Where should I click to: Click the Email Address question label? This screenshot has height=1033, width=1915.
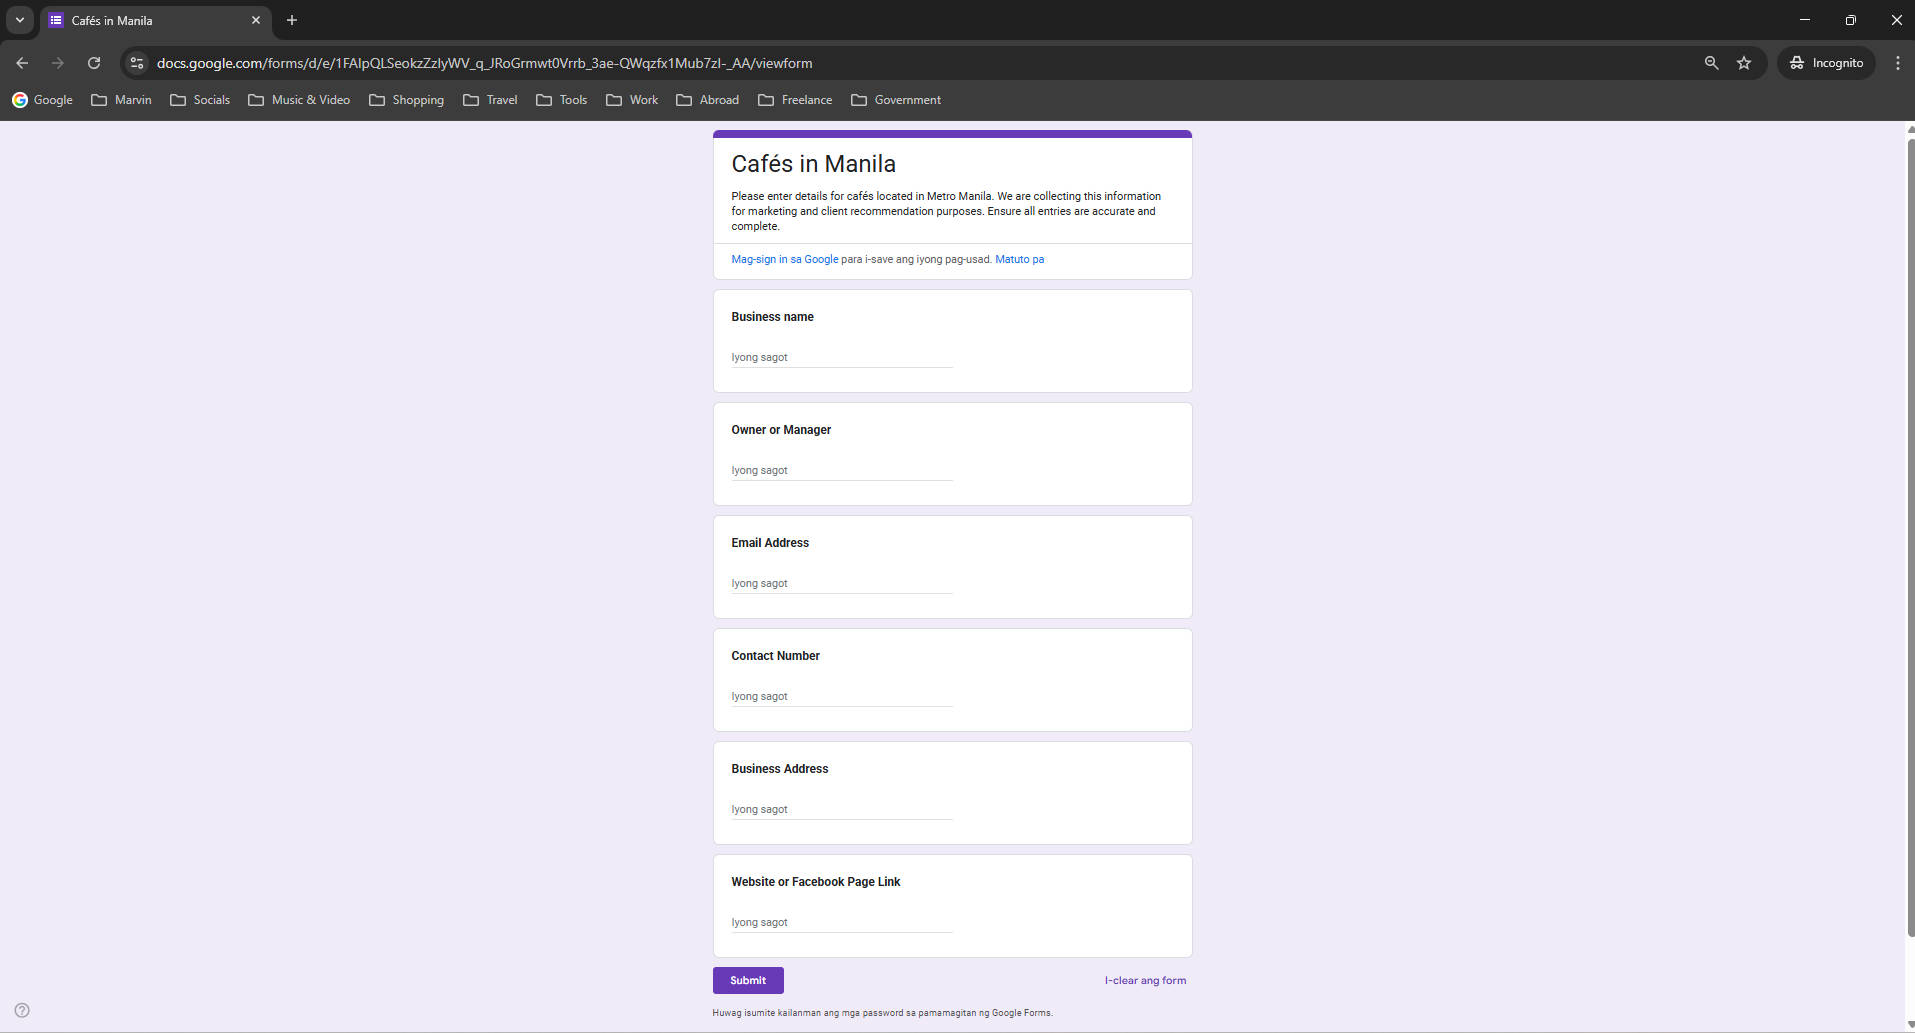[770, 543]
